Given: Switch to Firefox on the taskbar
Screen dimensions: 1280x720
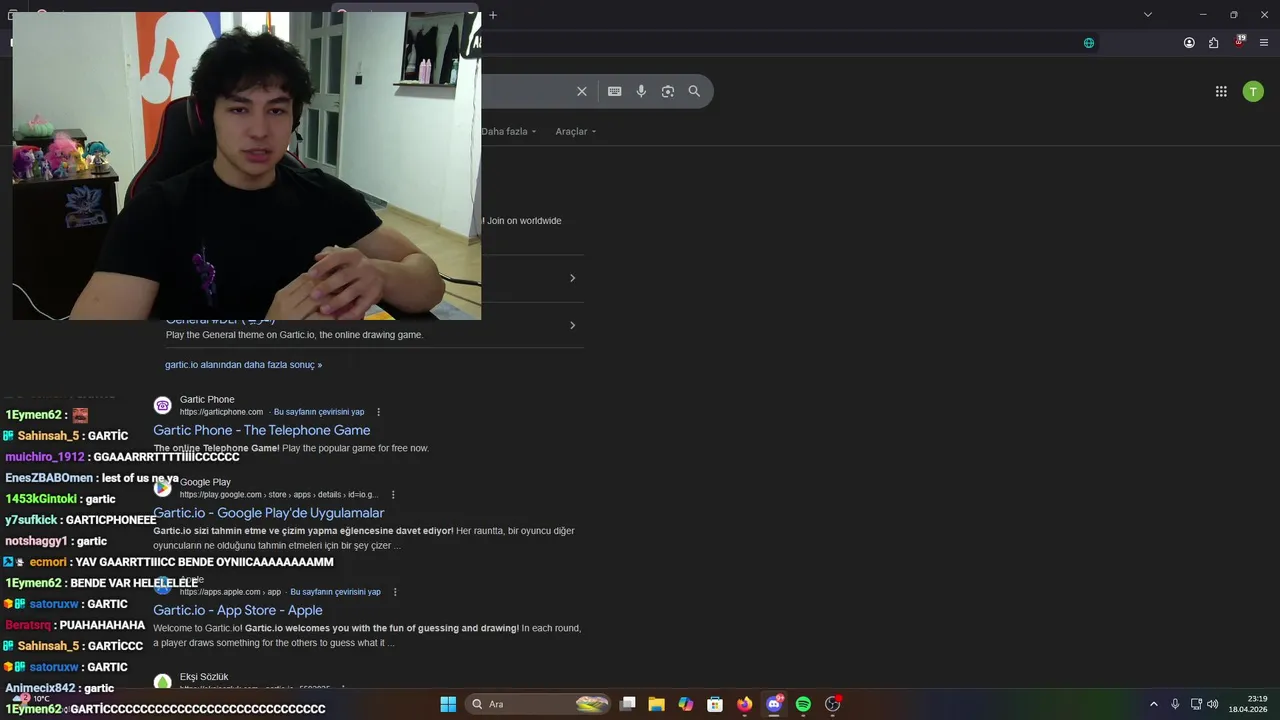Looking at the screenshot, I should 744,704.
